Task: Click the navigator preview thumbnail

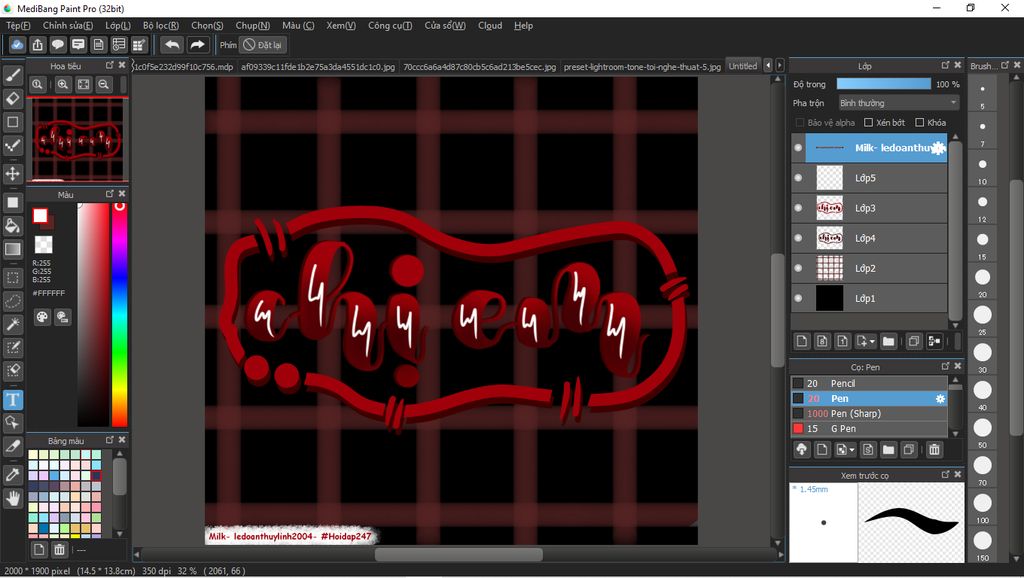Action: pos(78,139)
